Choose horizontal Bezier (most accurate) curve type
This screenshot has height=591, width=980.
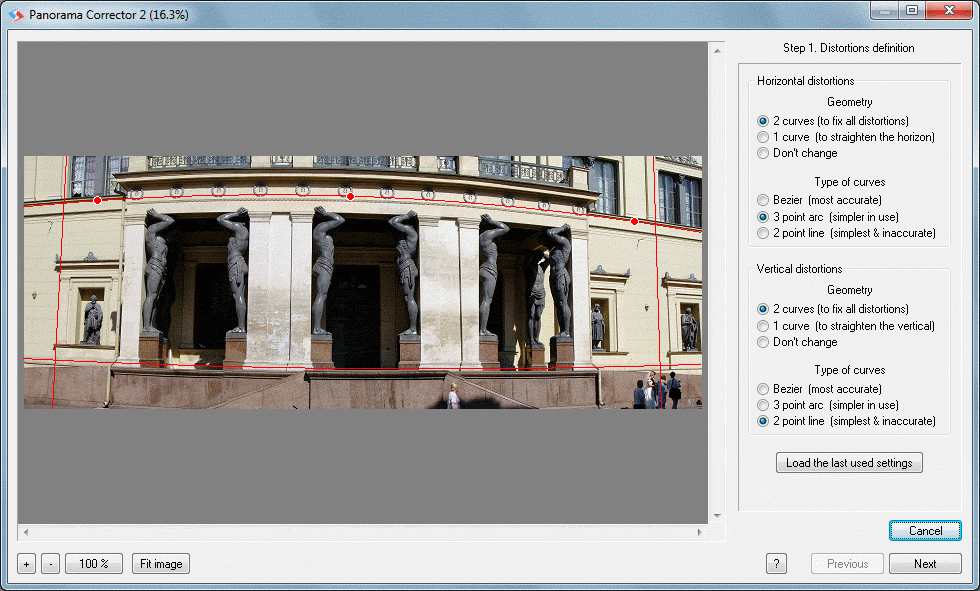(x=763, y=200)
